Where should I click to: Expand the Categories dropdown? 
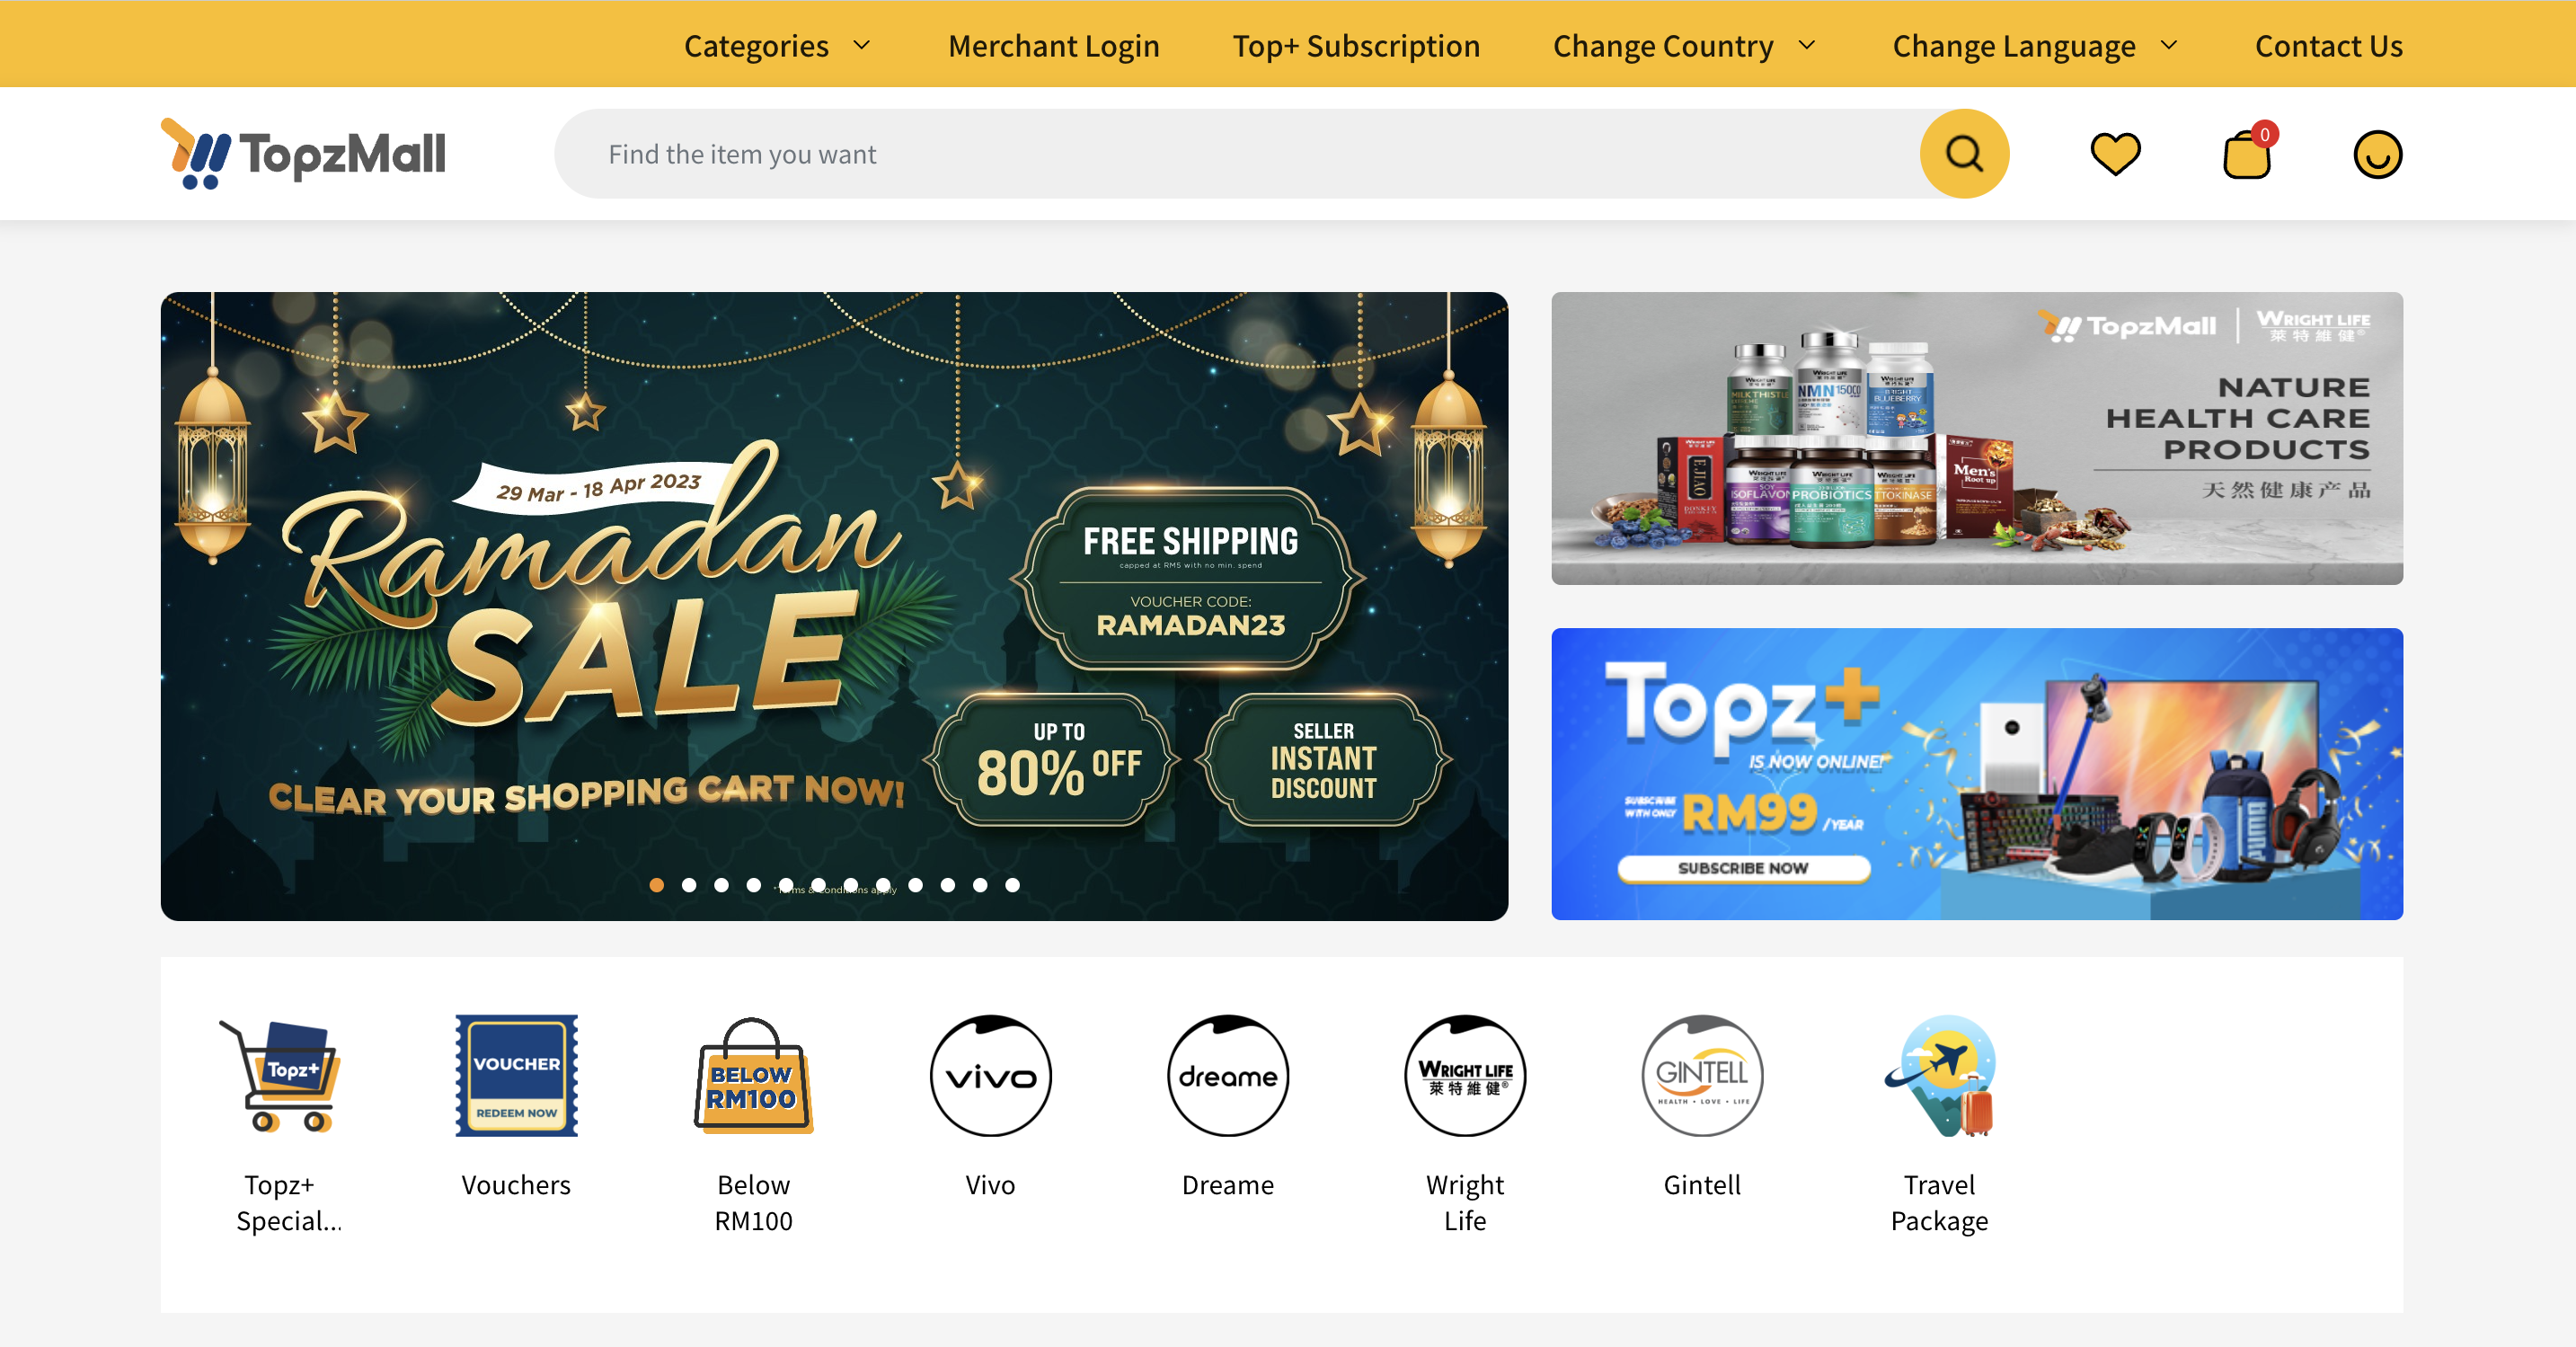tap(778, 45)
